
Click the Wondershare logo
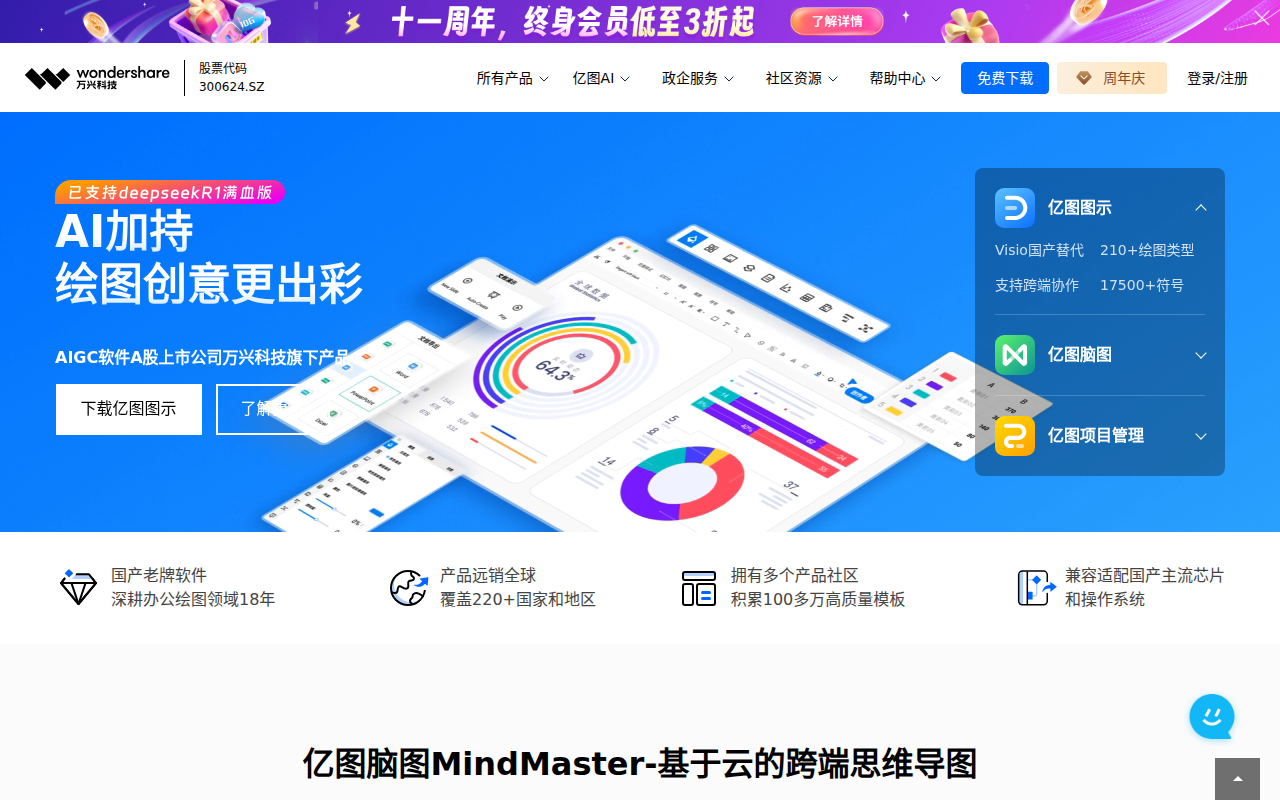[97, 78]
